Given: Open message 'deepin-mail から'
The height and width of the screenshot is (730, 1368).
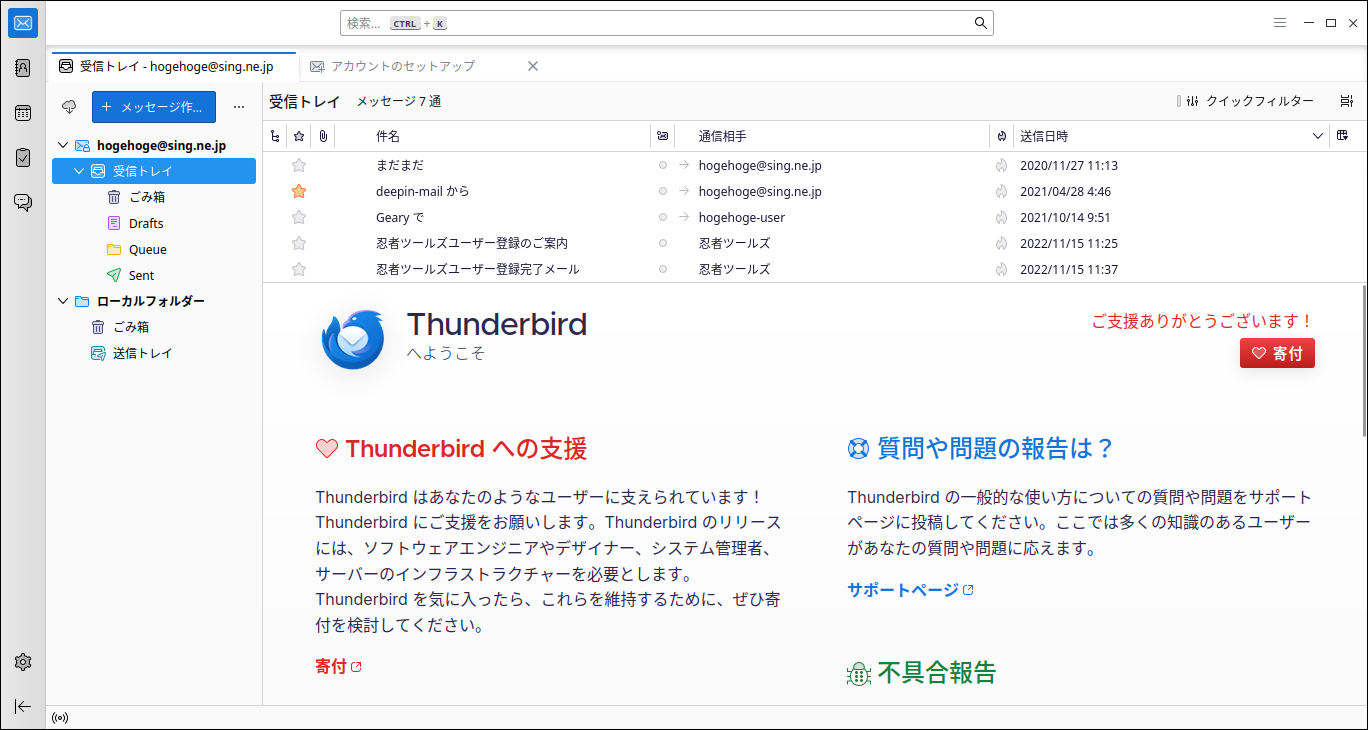Looking at the screenshot, I should [422, 191].
